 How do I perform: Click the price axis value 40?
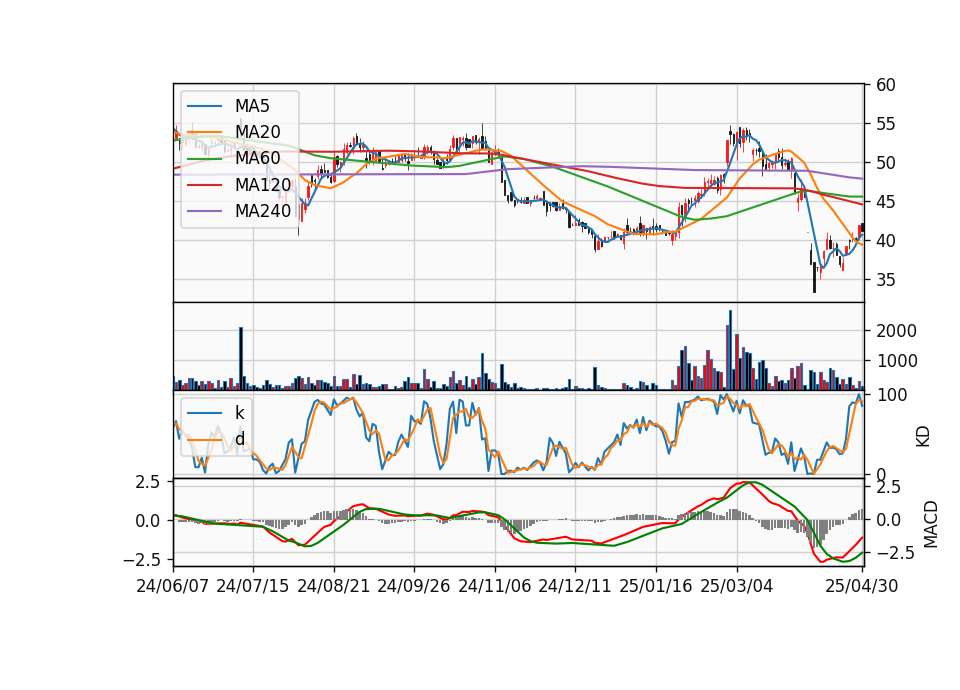[885, 241]
